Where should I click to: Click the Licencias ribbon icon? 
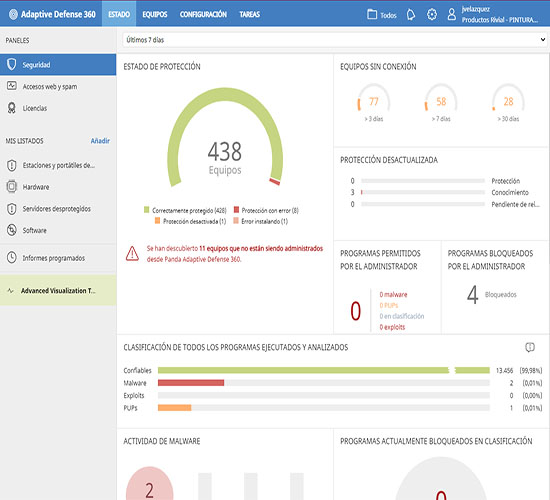point(12,108)
